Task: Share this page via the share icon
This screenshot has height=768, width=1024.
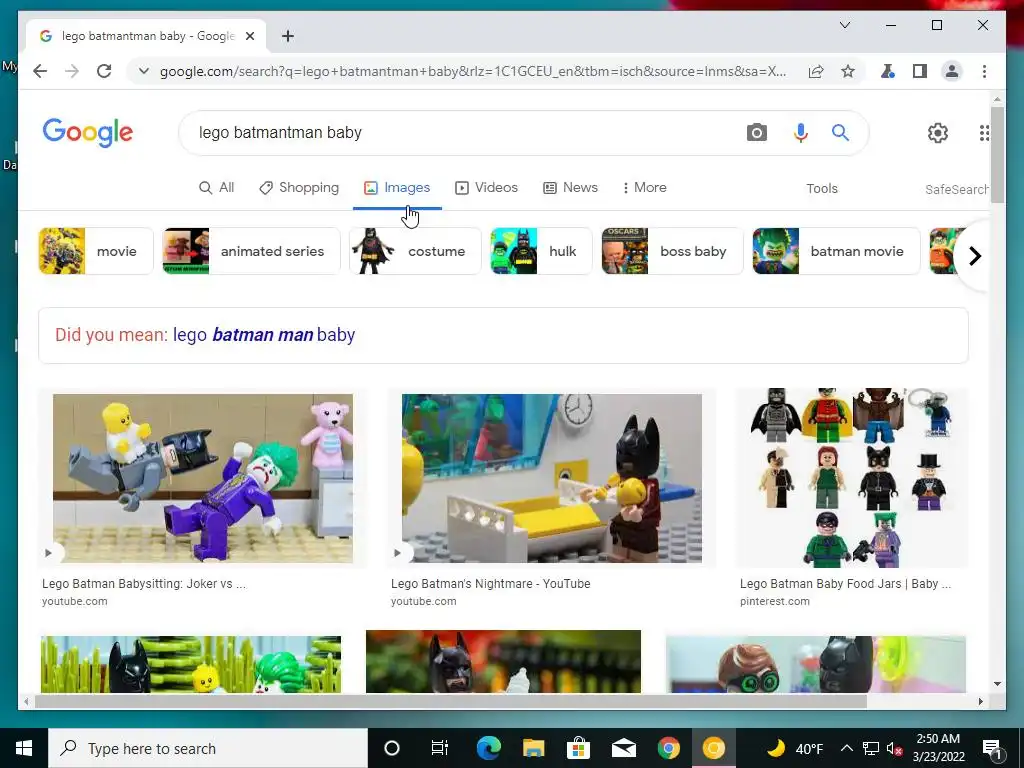Action: point(816,71)
